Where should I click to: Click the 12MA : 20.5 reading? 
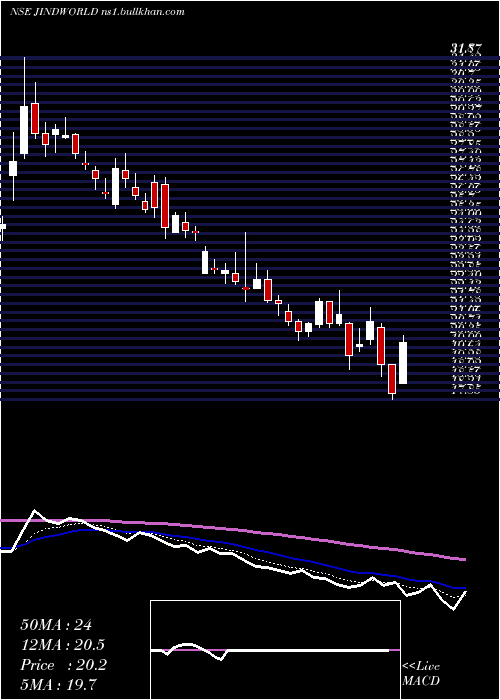tap(63, 645)
